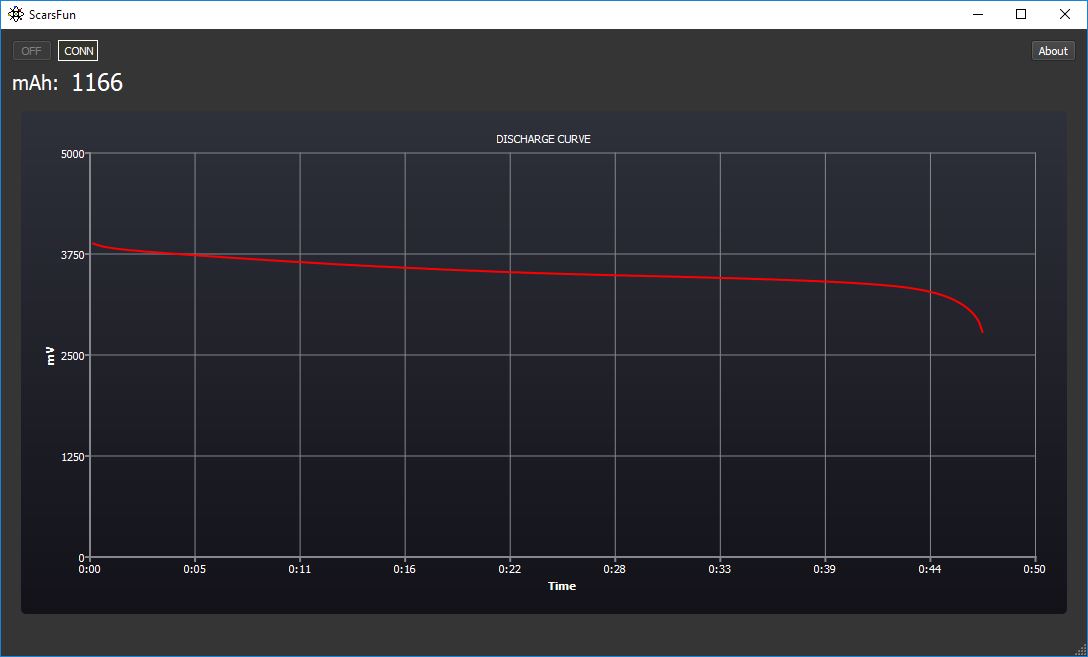1088x657 pixels.
Task: Click the window resize grip corner
Action: (1080, 650)
